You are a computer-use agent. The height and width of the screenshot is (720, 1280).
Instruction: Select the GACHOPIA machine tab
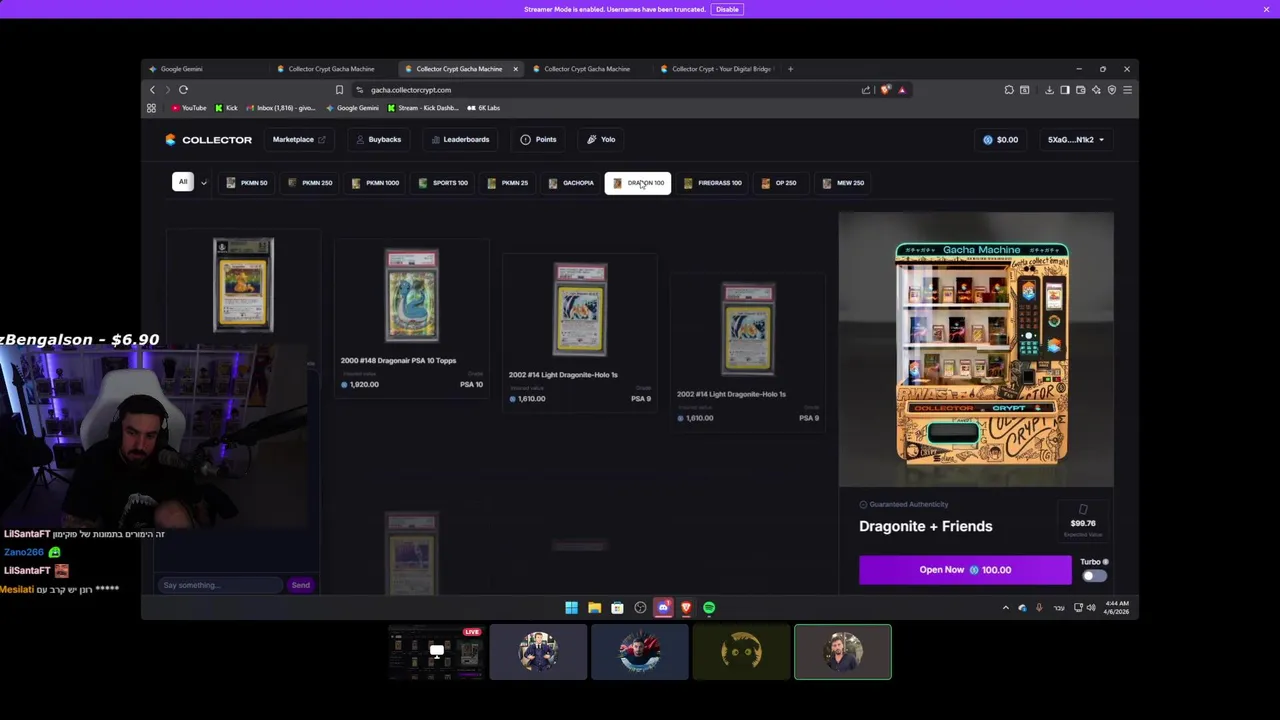[571, 183]
